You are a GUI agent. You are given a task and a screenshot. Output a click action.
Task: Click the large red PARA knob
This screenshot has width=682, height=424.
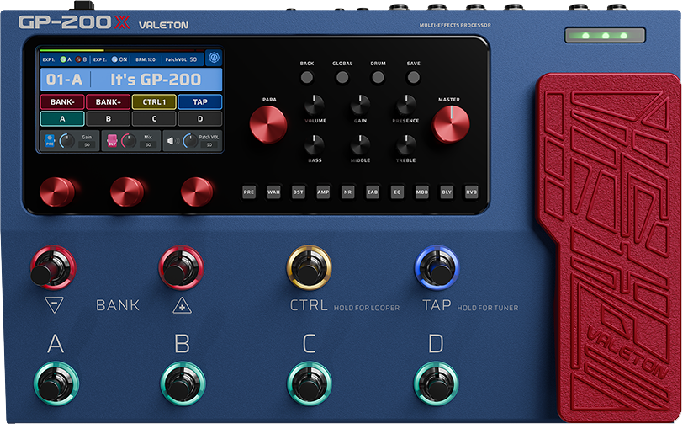(x=268, y=124)
